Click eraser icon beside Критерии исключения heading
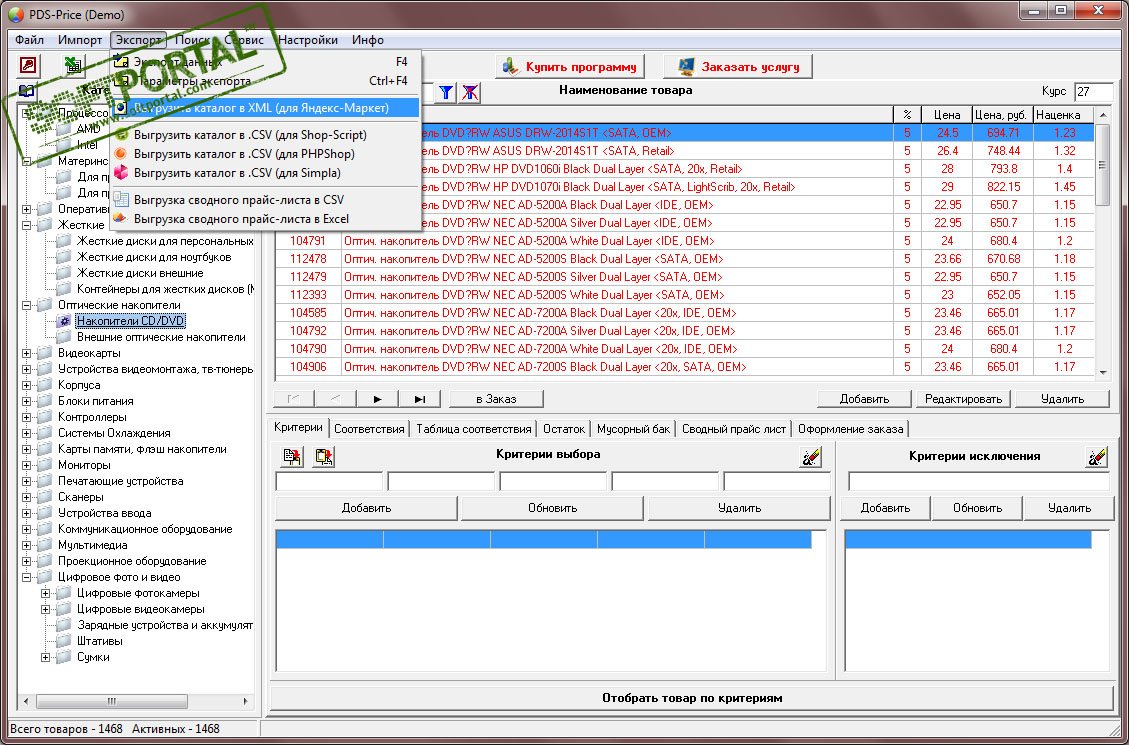Image resolution: width=1129 pixels, height=745 pixels. pyautogui.click(x=1097, y=456)
